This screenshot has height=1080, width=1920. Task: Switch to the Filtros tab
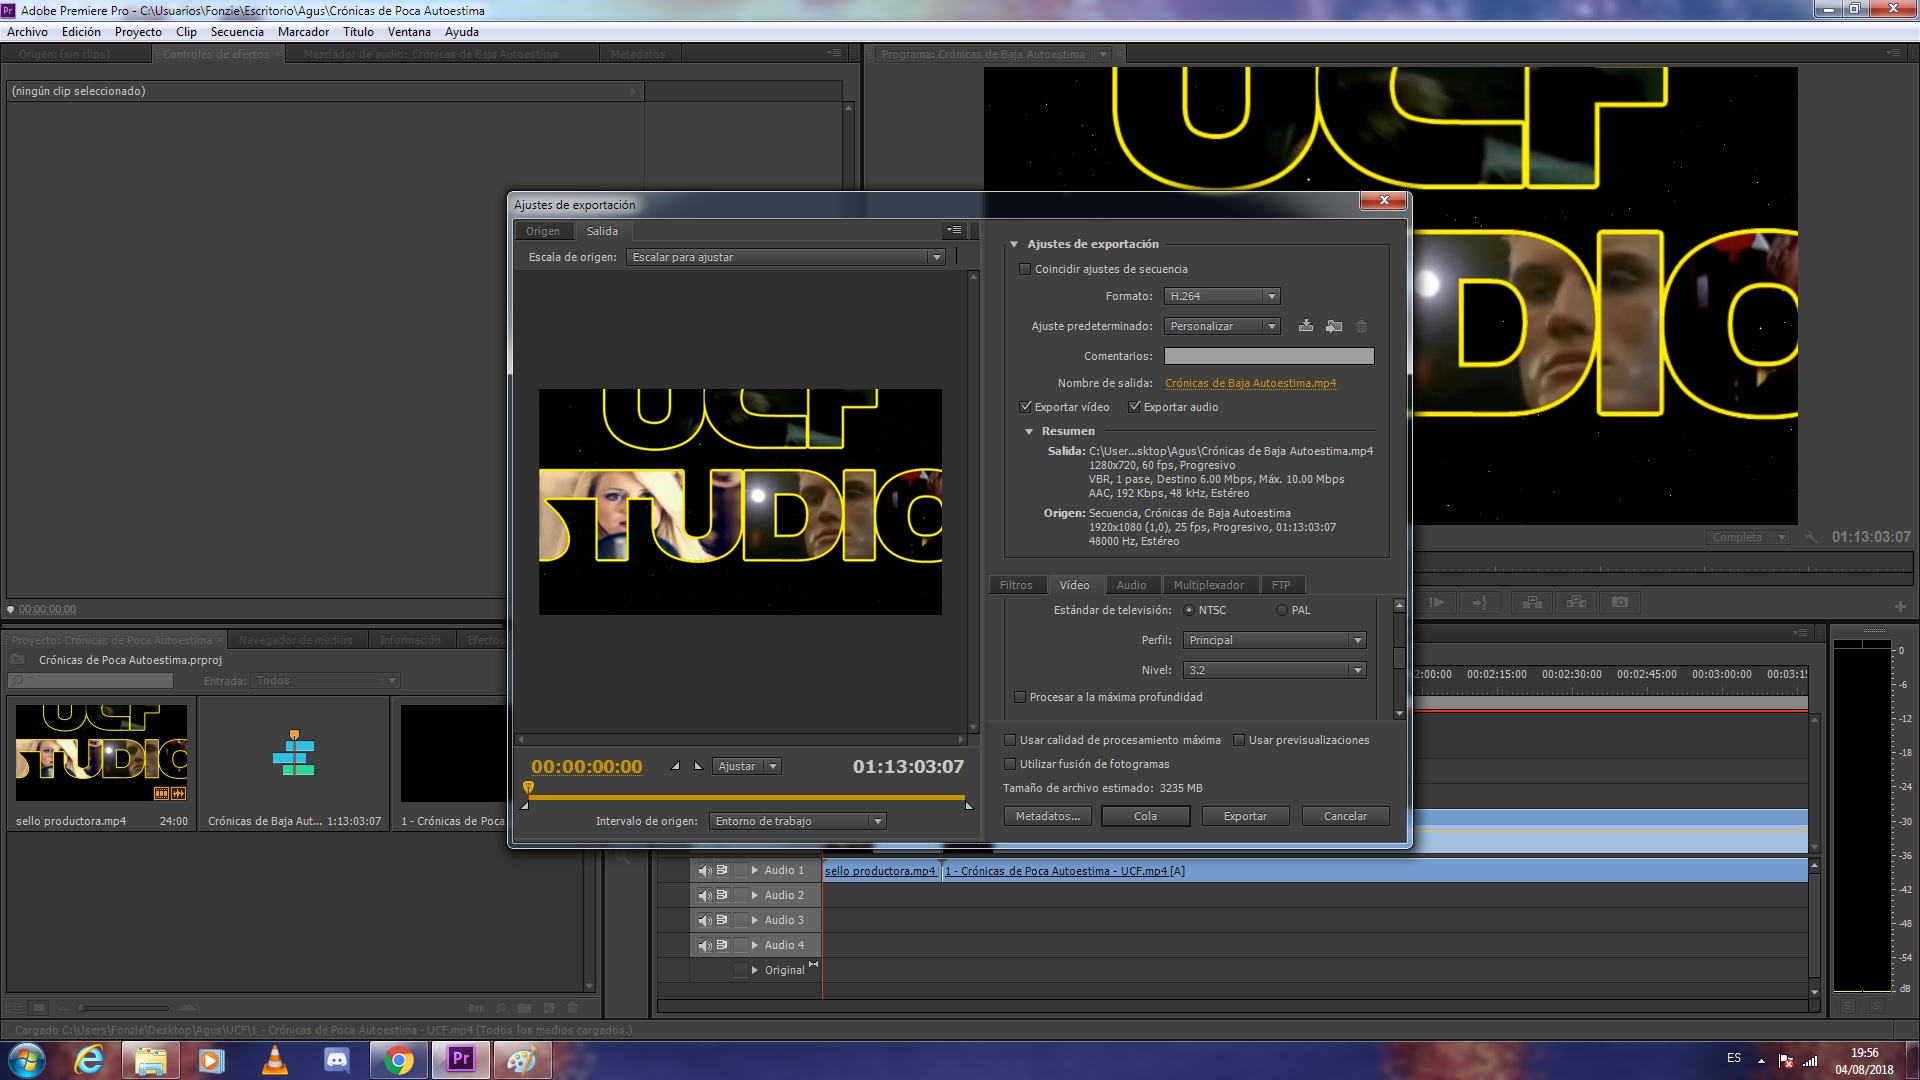coord(1016,585)
